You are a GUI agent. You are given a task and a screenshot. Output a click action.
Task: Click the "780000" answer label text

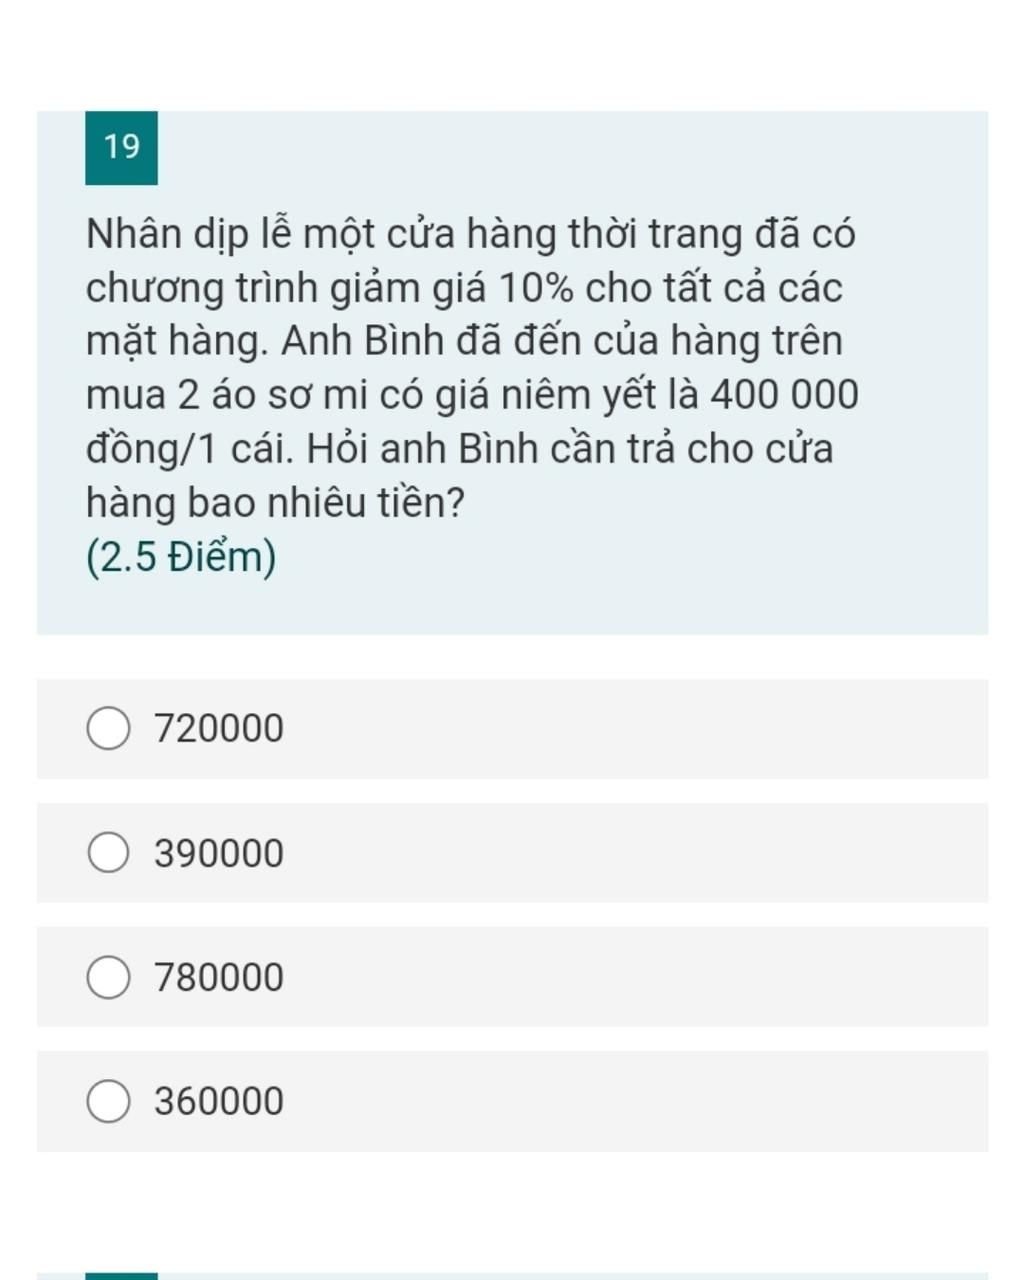(219, 977)
